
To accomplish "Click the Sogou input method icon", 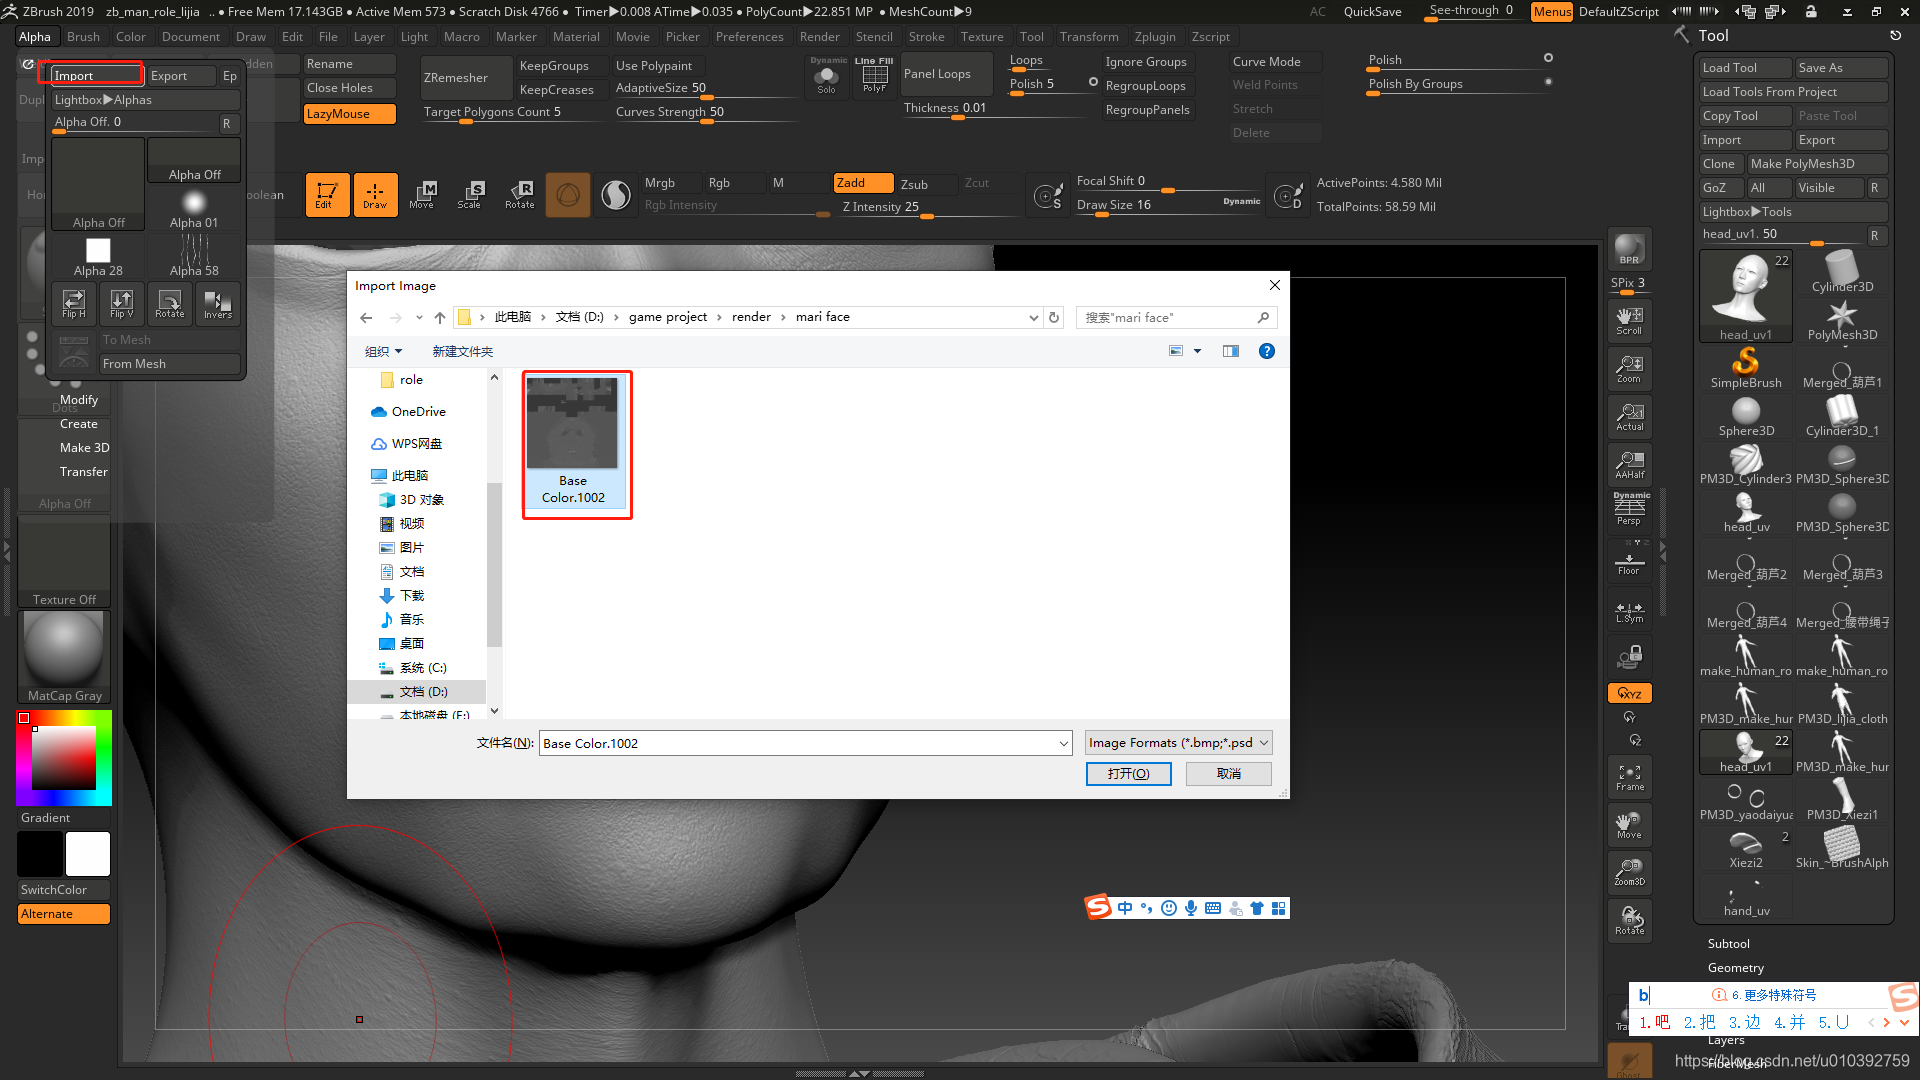I will pyautogui.click(x=1099, y=907).
